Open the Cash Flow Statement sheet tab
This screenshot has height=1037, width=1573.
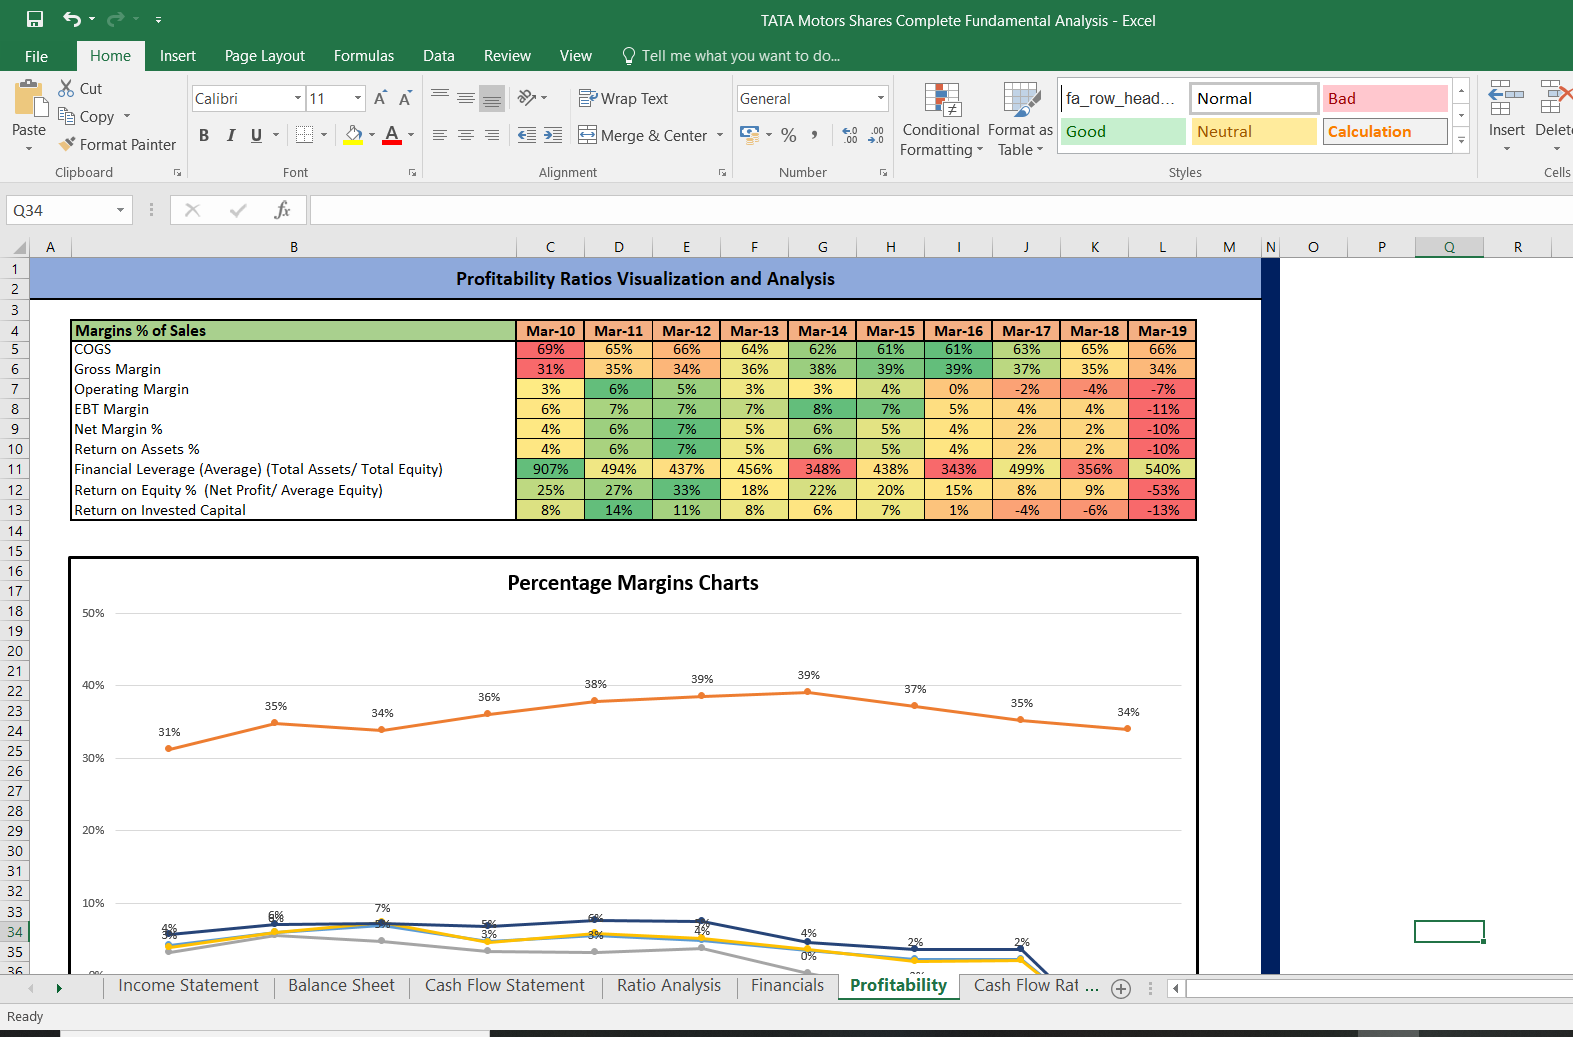pyautogui.click(x=505, y=986)
